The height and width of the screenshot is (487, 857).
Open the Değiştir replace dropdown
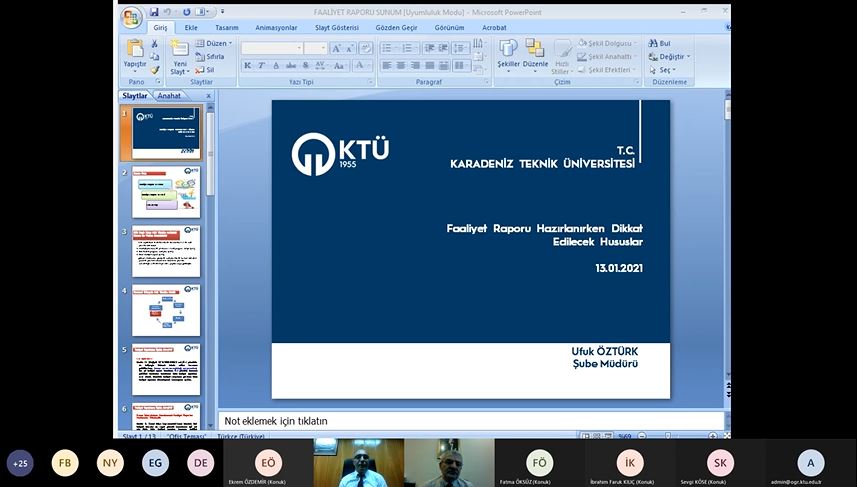coord(672,57)
